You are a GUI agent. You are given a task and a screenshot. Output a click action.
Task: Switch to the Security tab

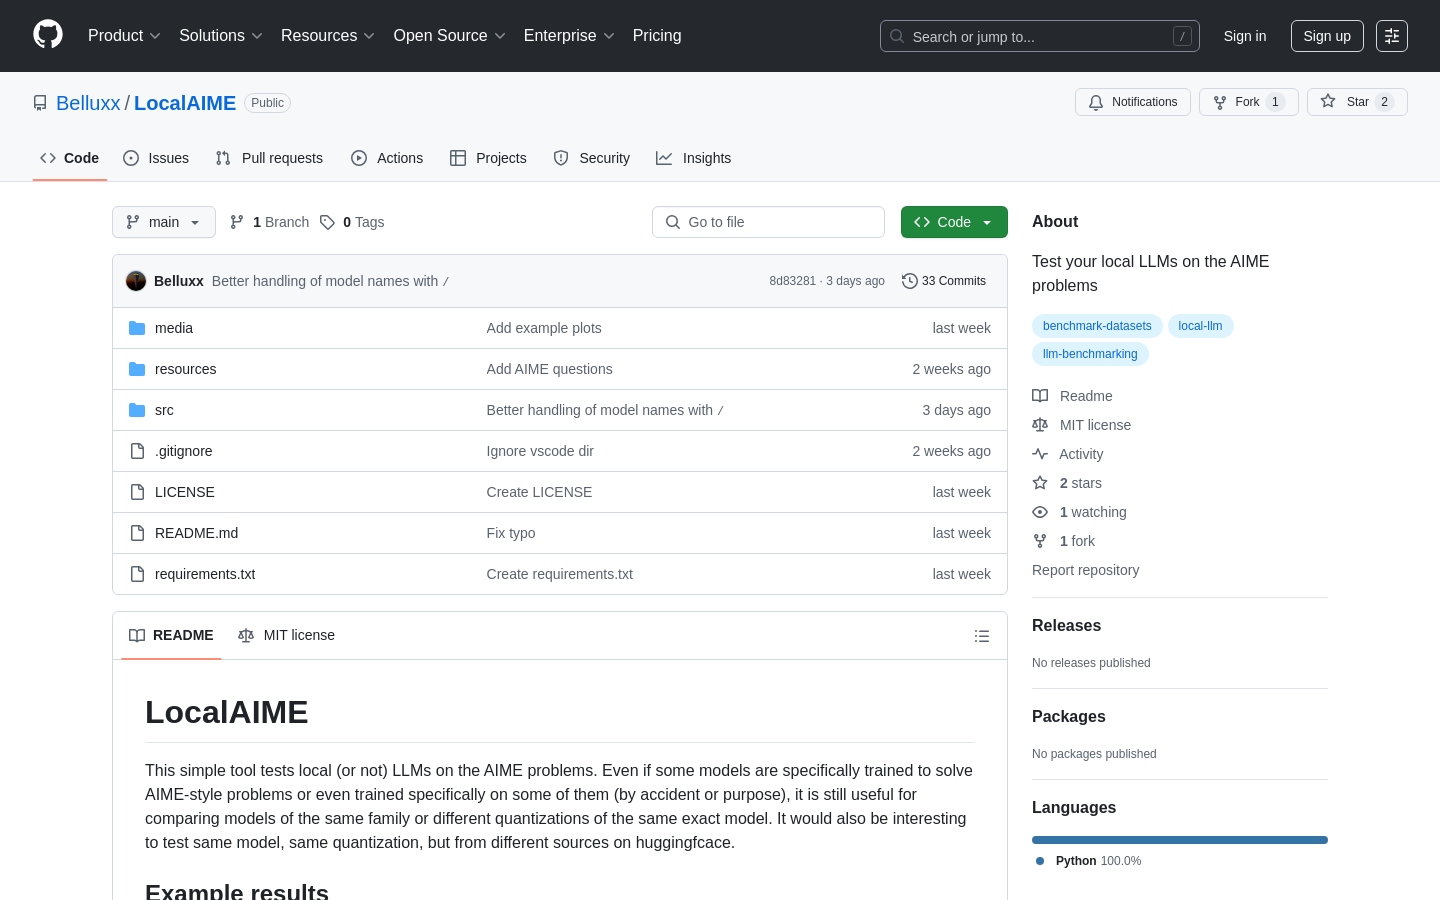coord(592,158)
